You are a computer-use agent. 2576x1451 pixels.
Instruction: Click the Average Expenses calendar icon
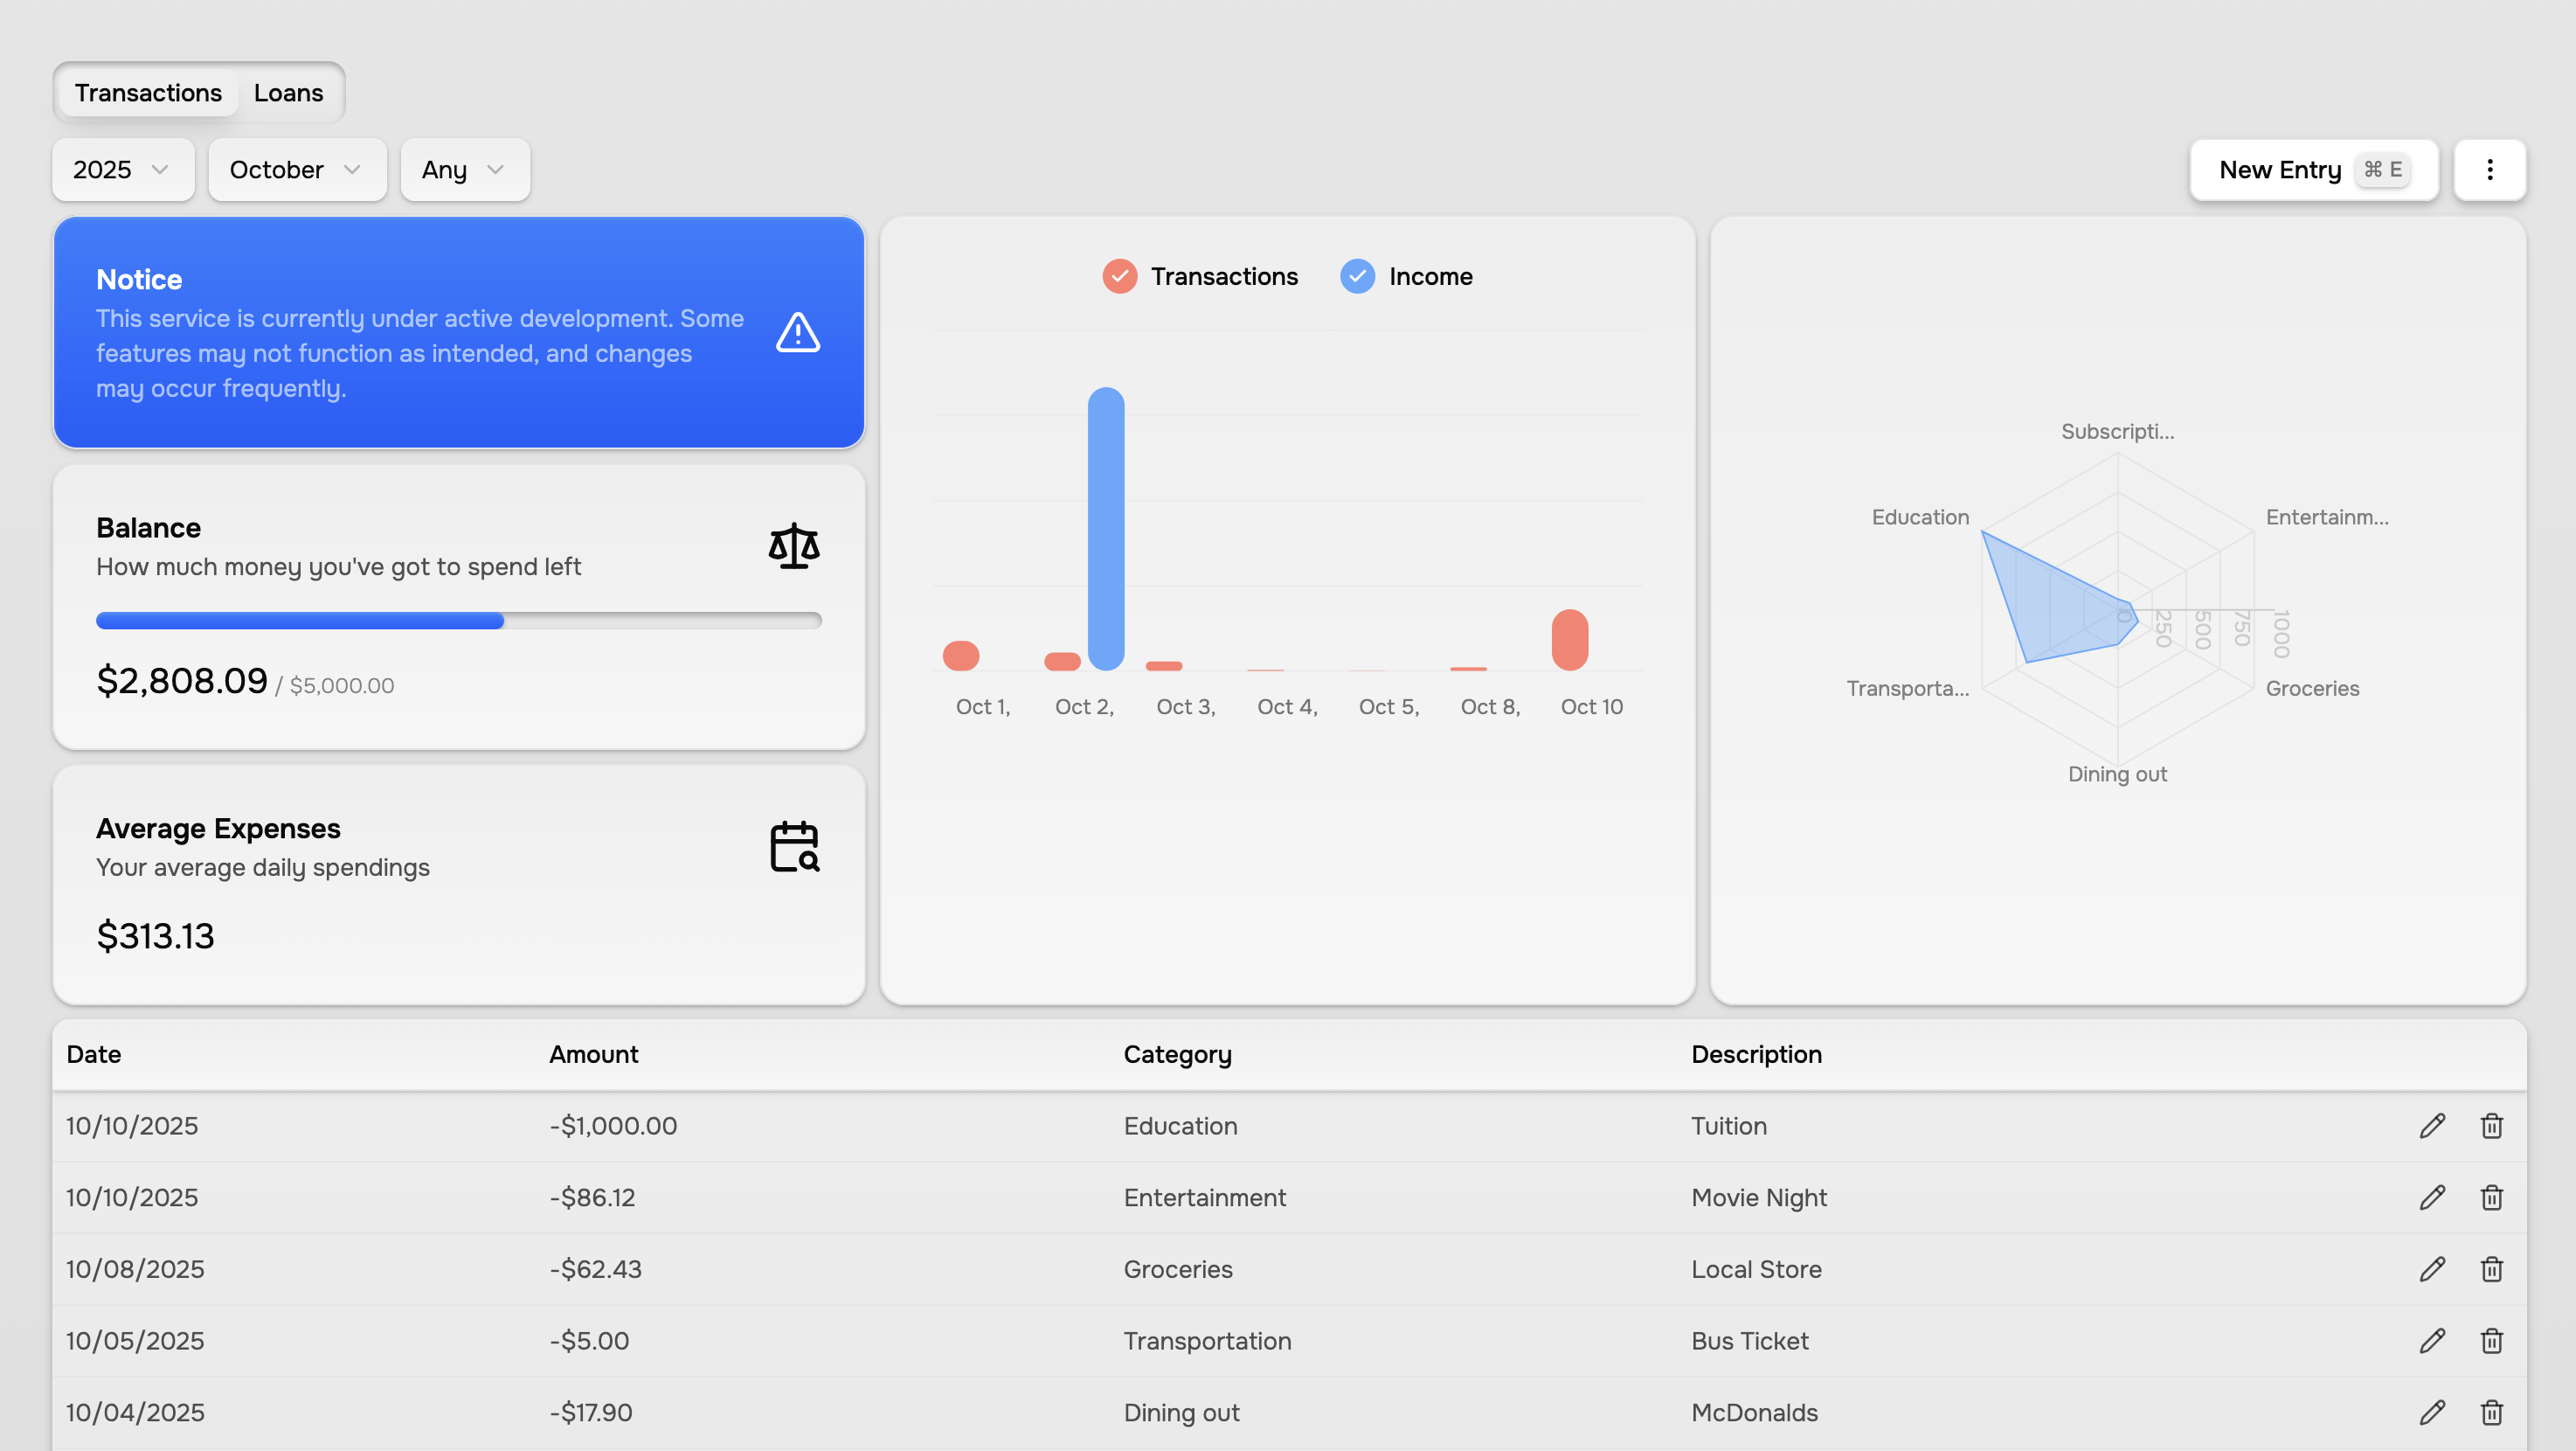point(794,847)
